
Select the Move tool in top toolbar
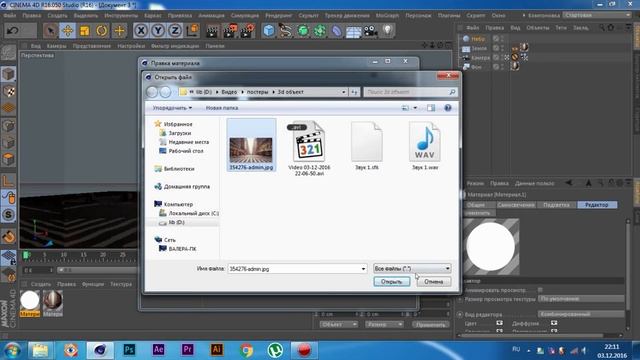click(68, 31)
